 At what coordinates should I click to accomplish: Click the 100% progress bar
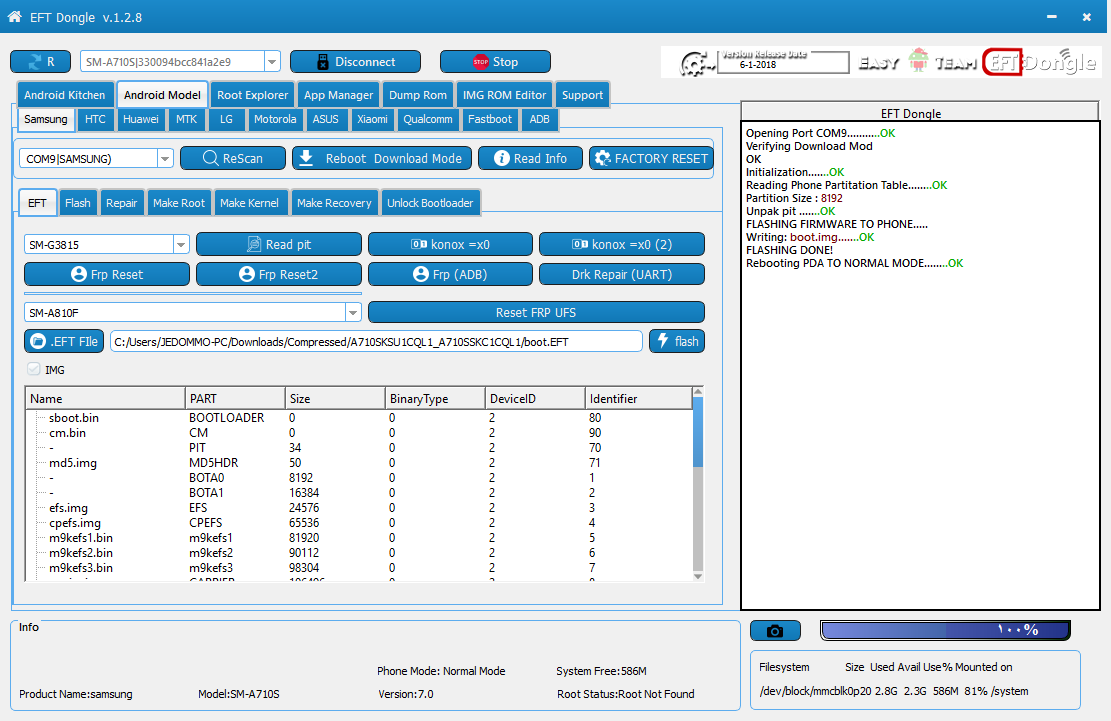945,630
